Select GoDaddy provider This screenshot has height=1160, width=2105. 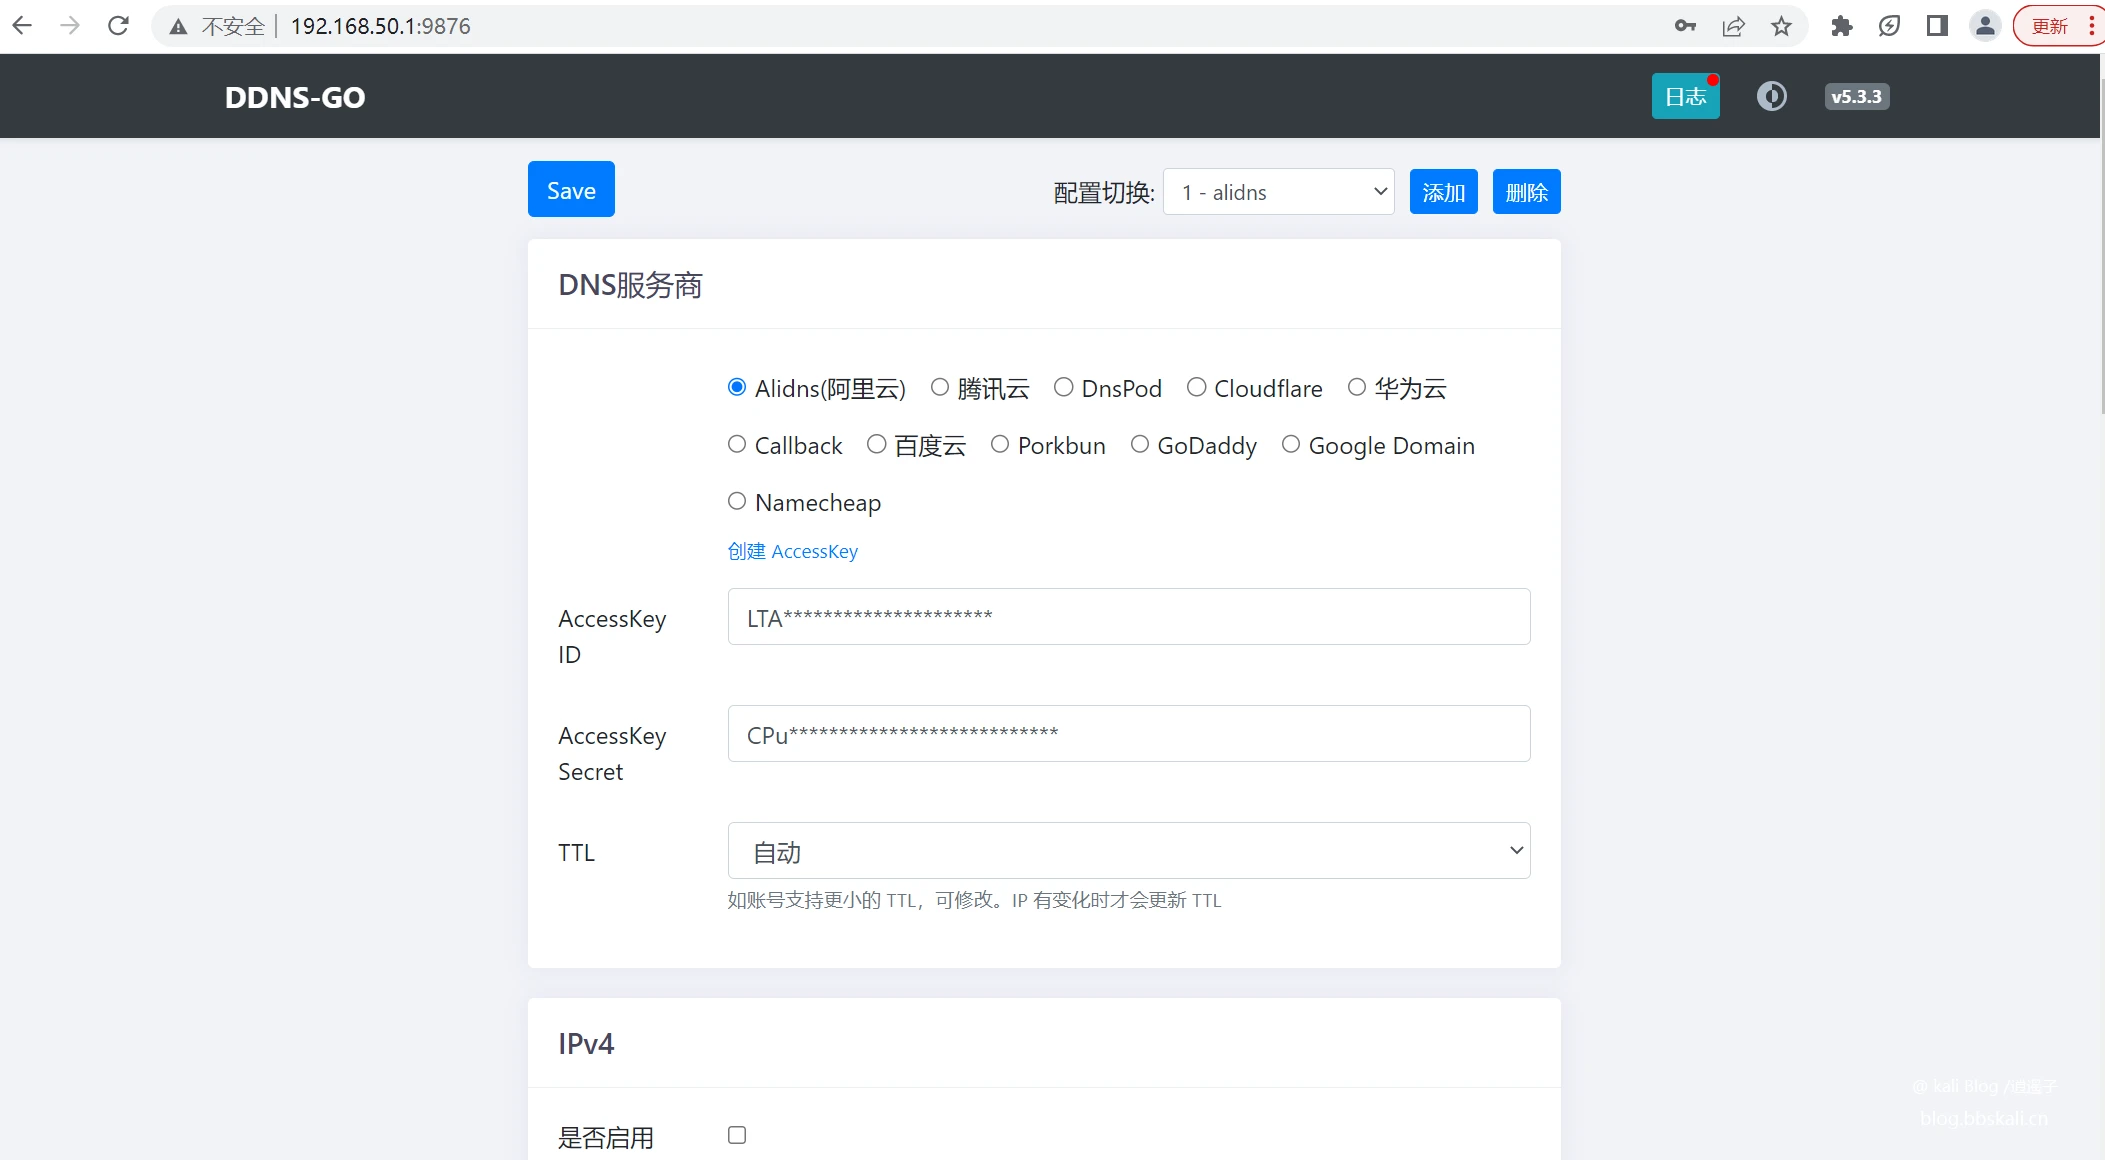pos(1140,444)
